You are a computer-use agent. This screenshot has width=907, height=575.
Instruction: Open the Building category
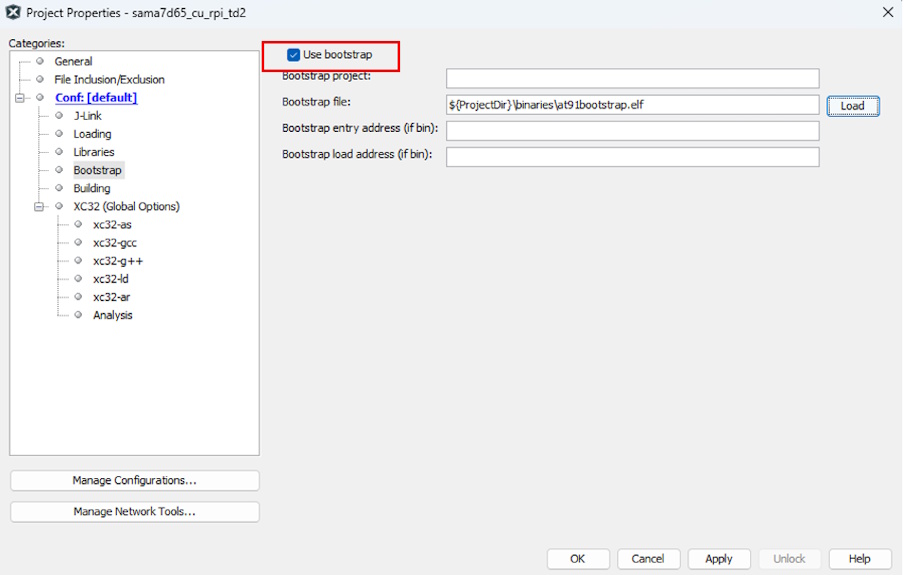coord(91,188)
